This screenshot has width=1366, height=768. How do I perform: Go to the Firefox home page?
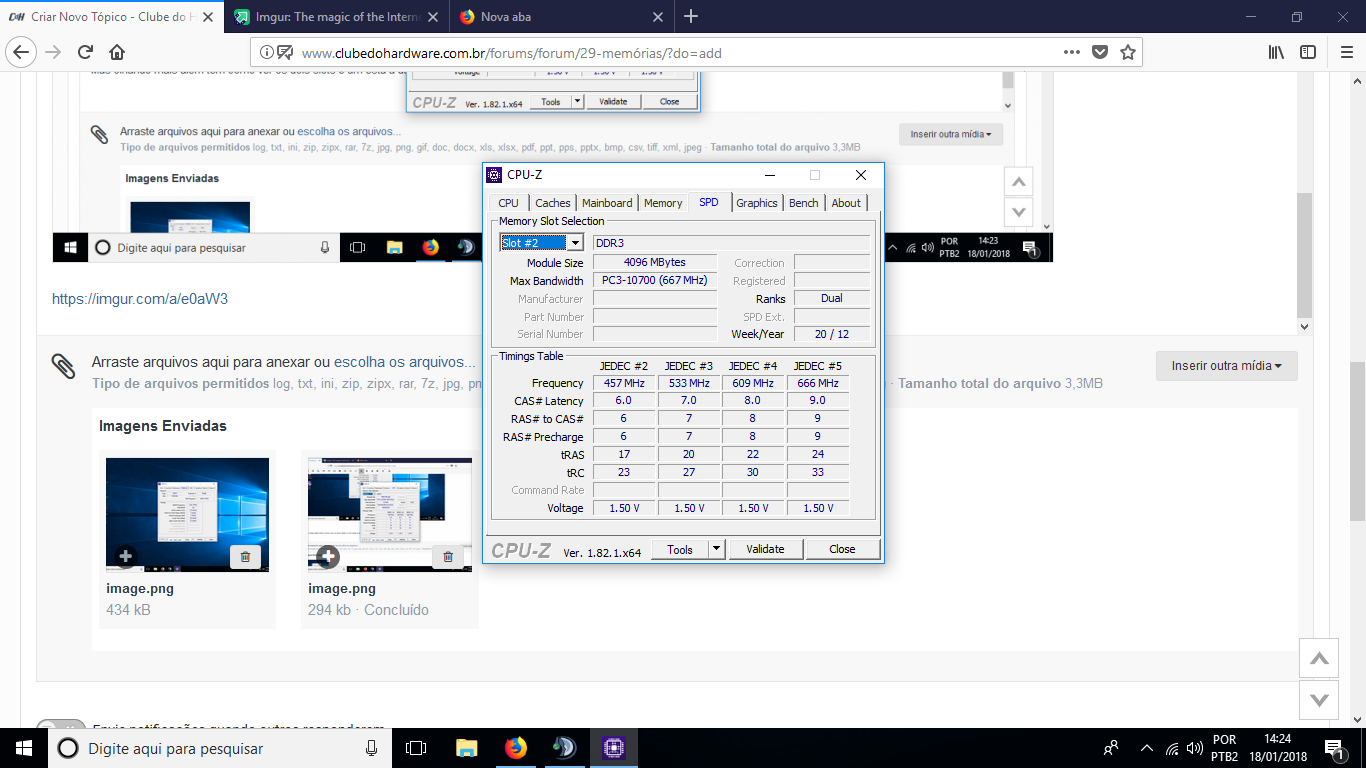click(117, 52)
